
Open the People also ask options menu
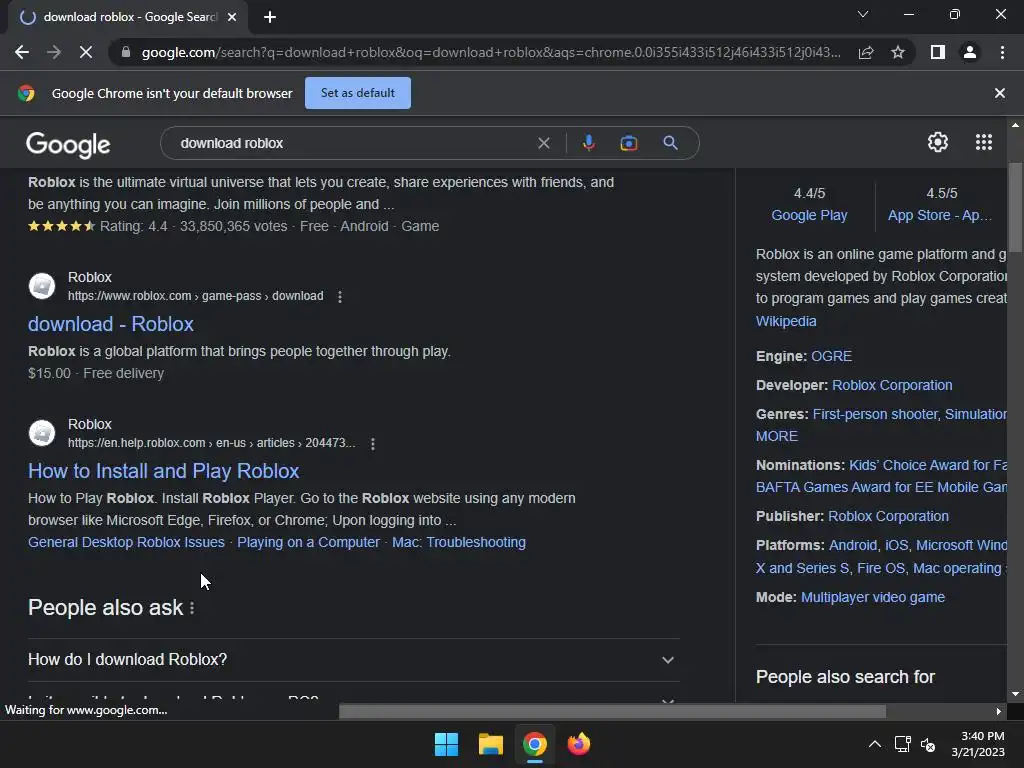(x=192, y=608)
